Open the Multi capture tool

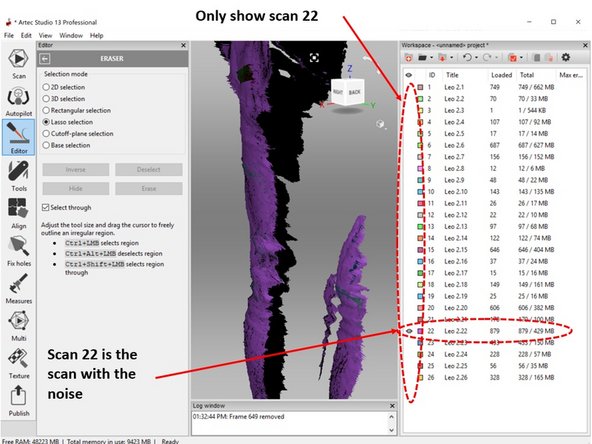[x=18, y=326]
